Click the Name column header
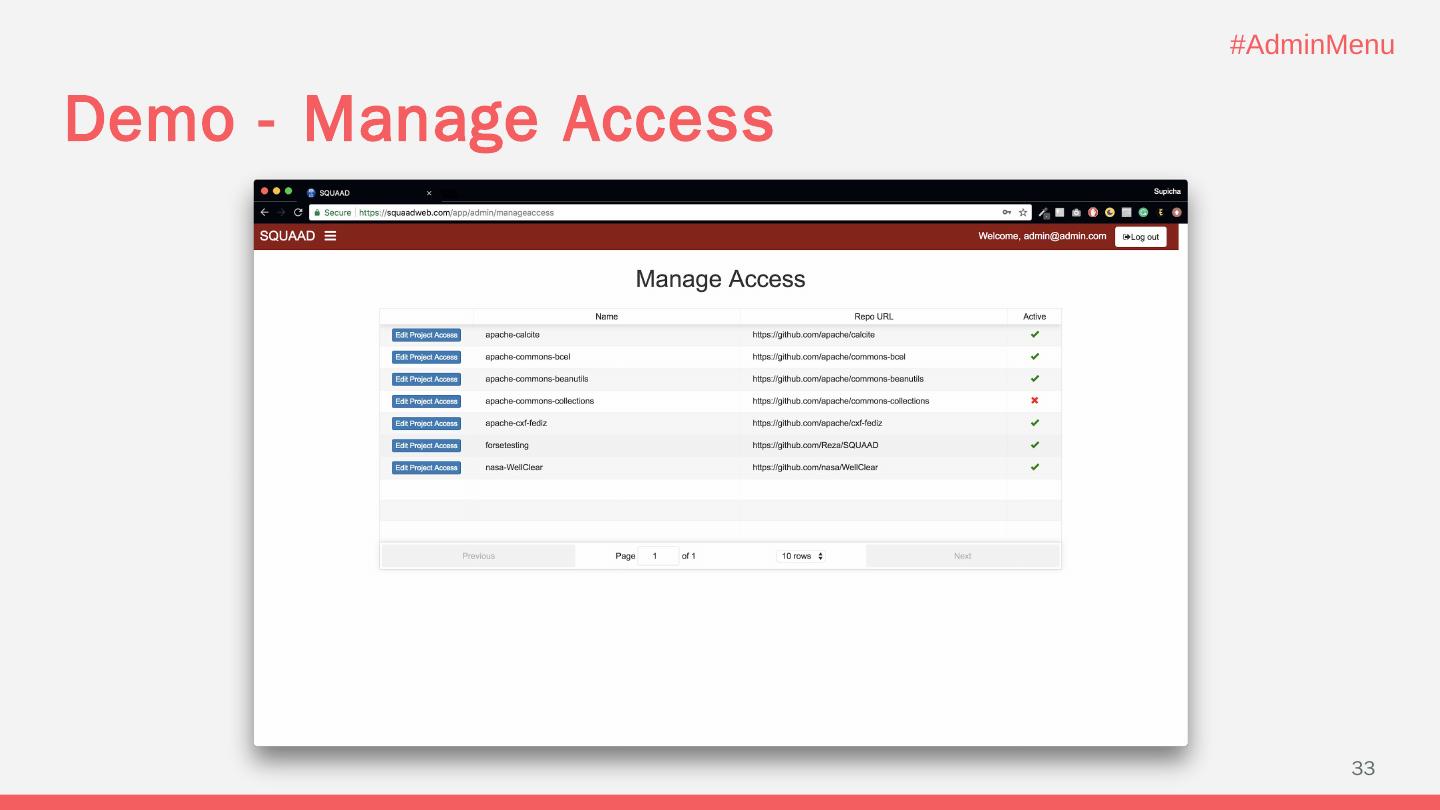Image resolution: width=1440 pixels, height=810 pixels. click(x=607, y=317)
